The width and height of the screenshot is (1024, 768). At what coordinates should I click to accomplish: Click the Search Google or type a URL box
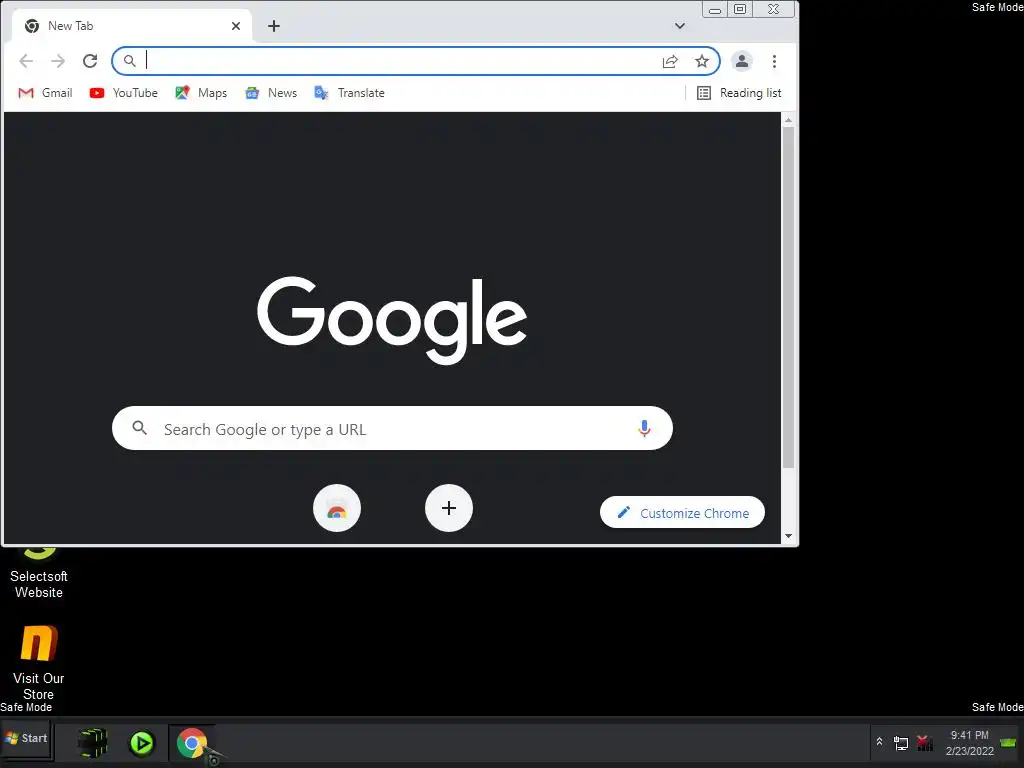392,428
